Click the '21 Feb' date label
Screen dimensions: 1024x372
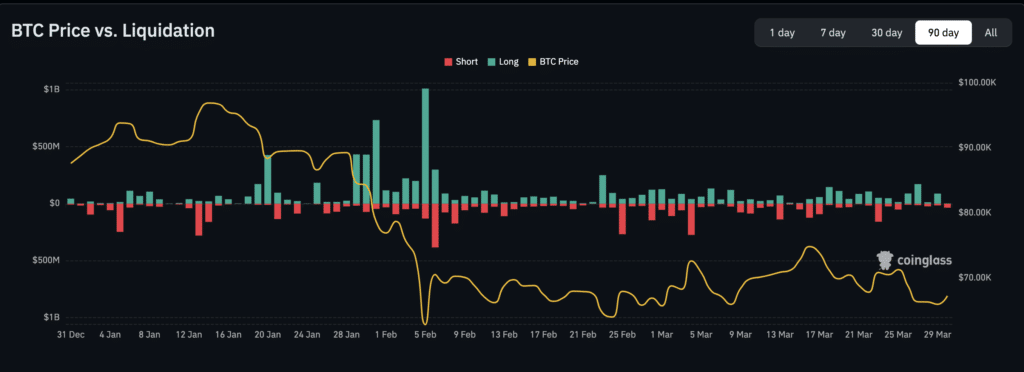click(x=583, y=334)
